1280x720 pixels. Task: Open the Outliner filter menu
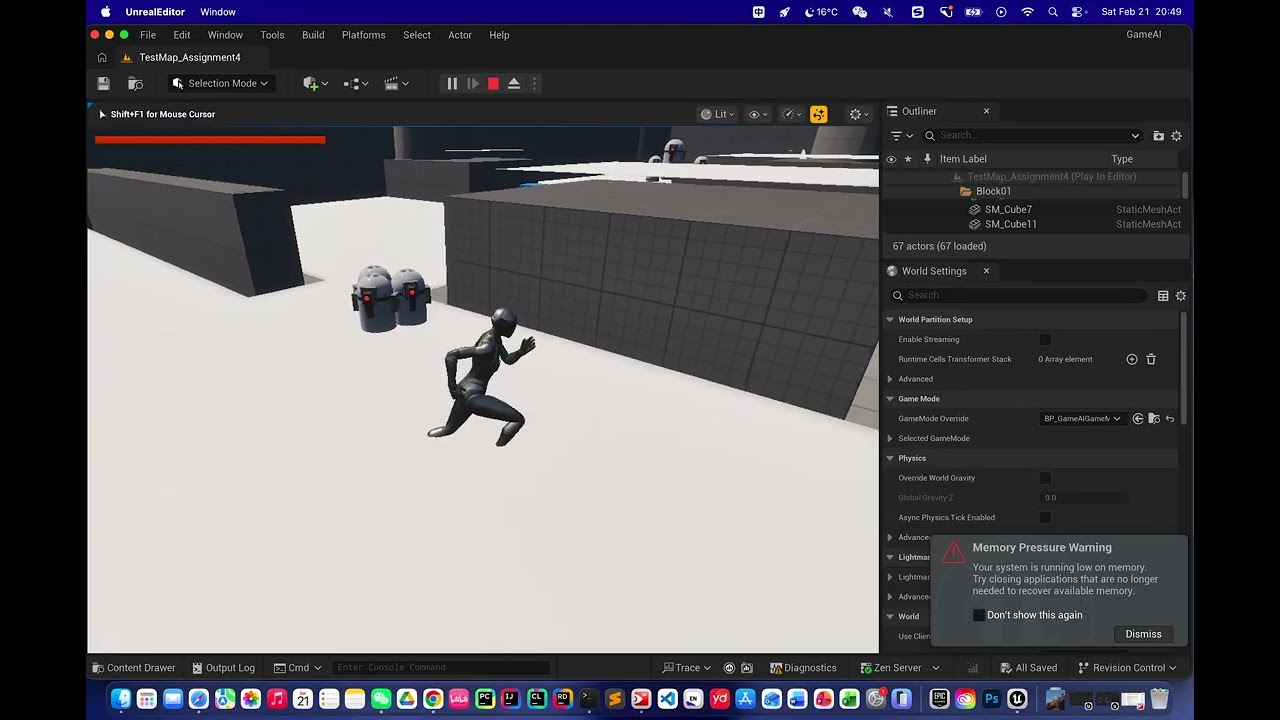coord(902,136)
